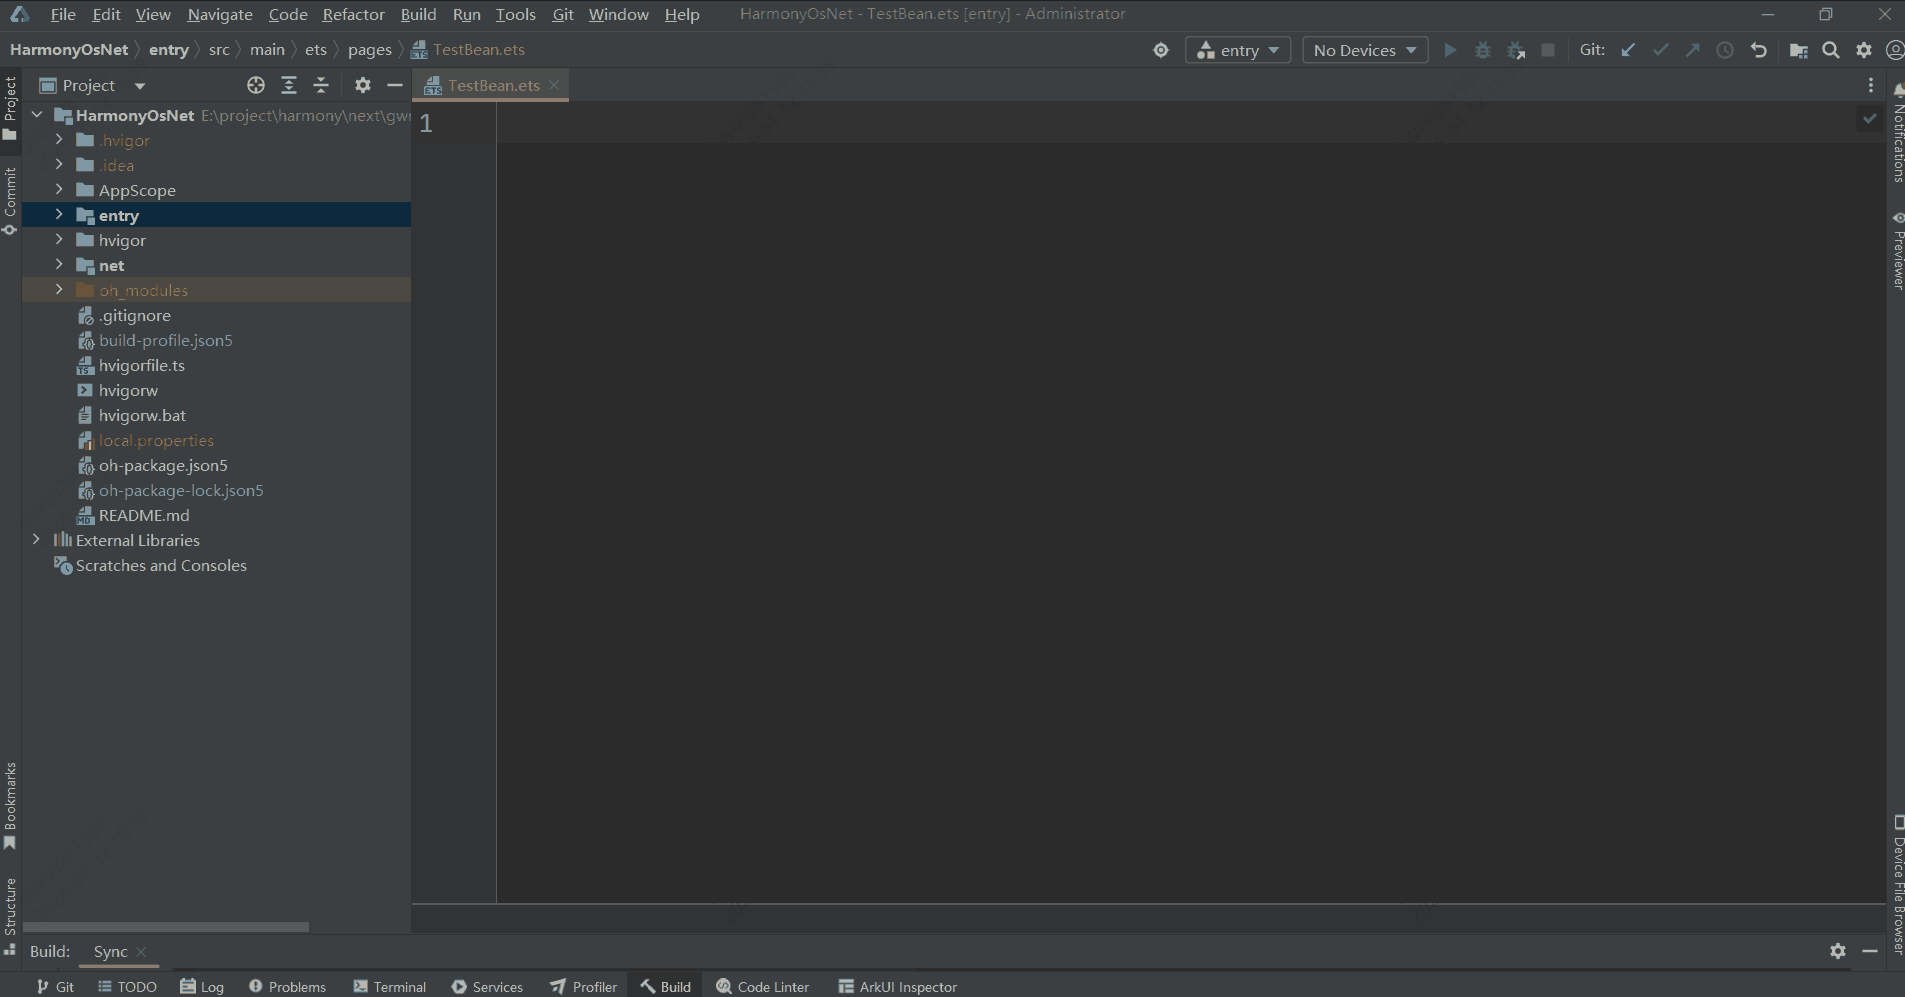Click the Attach debugger to process icon
Screen dimensions: 1905x997
(x=1516, y=50)
